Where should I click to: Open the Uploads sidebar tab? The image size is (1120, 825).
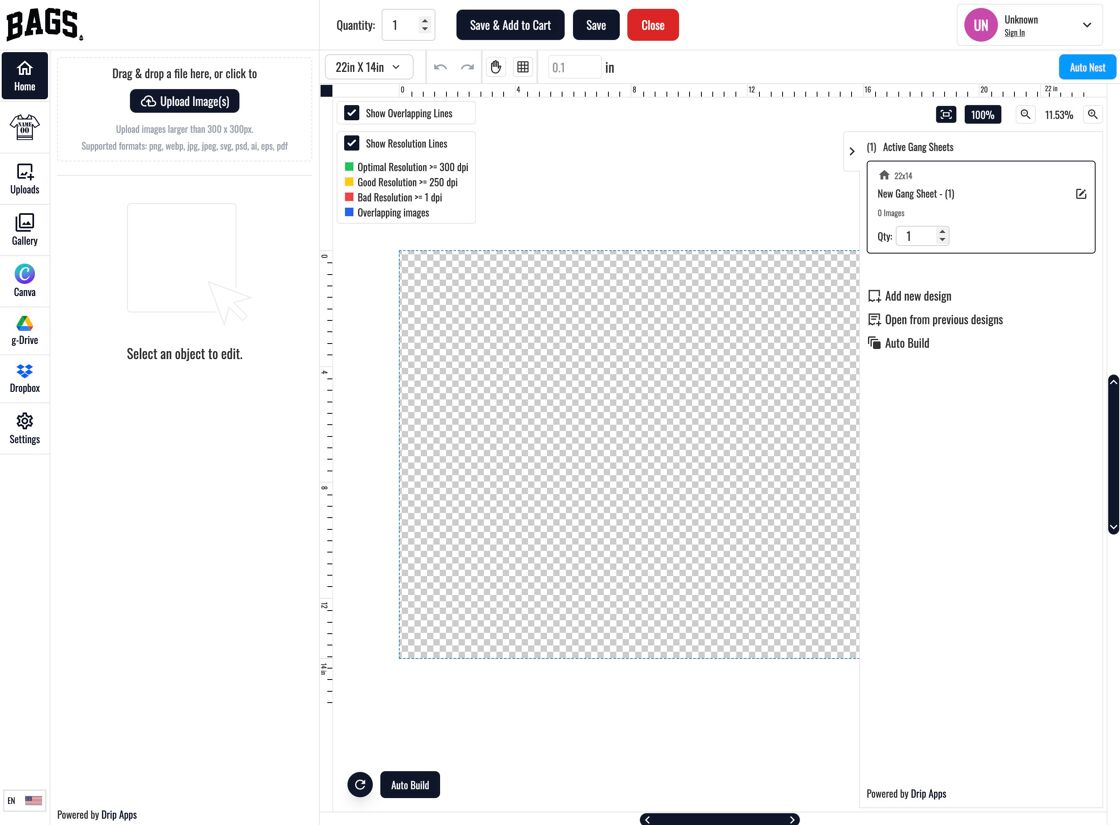point(24,179)
